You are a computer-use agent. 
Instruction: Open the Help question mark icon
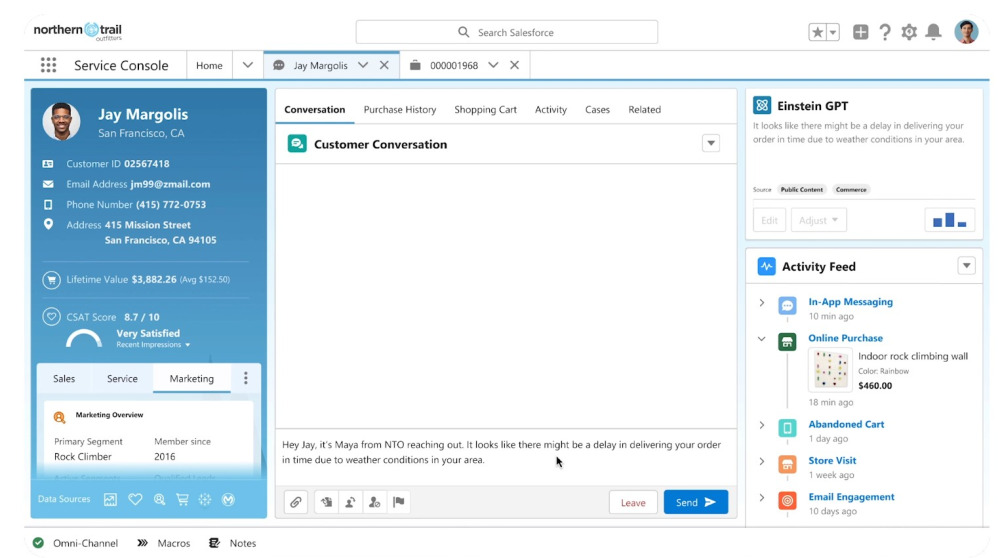point(885,32)
